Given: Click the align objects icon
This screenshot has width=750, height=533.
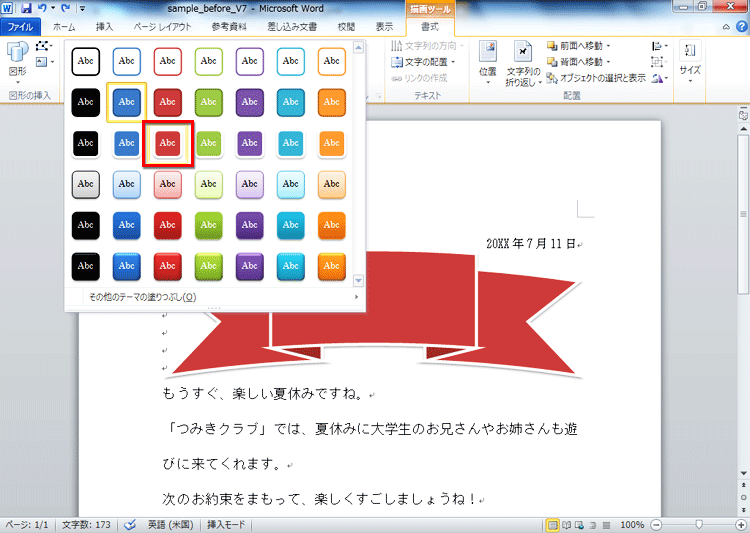Looking at the screenshot, I should [x=660, y=46].
